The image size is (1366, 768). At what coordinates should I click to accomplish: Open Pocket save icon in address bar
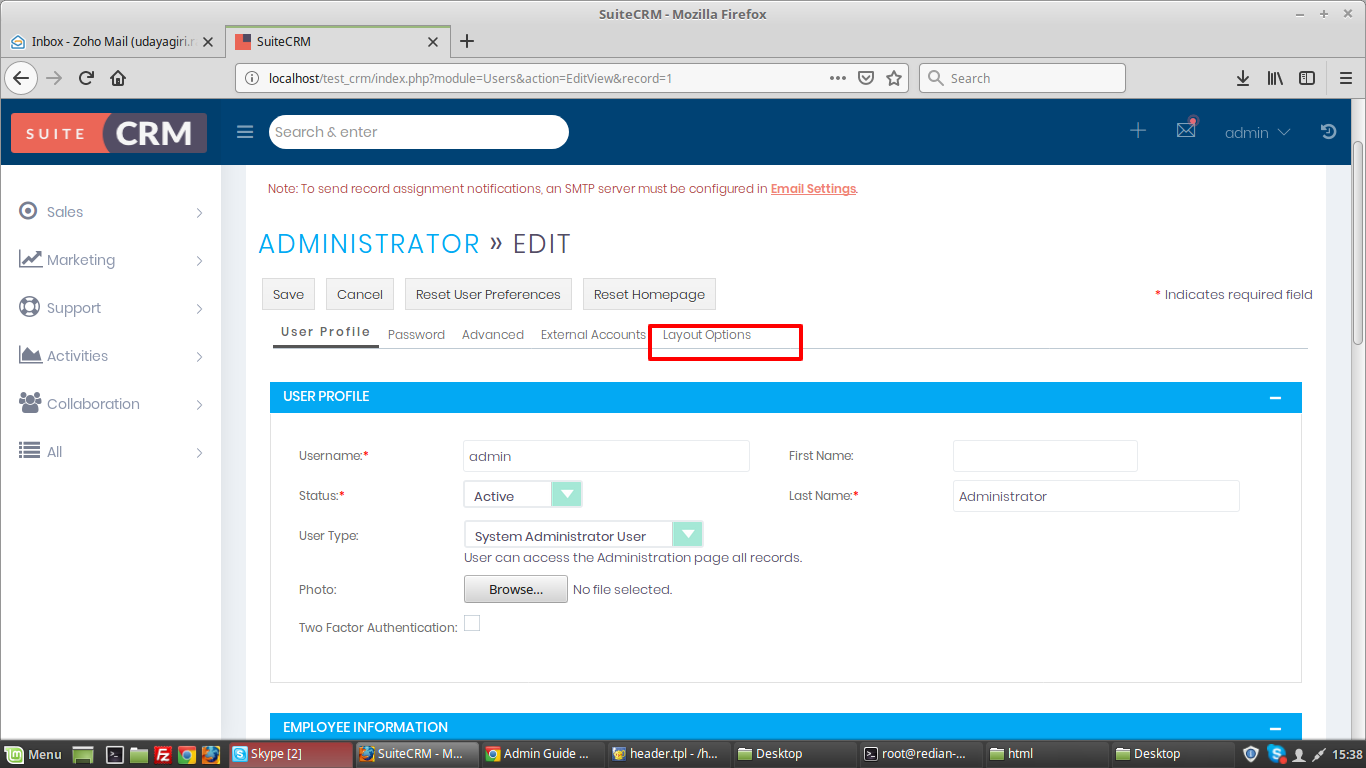[867, 78]
